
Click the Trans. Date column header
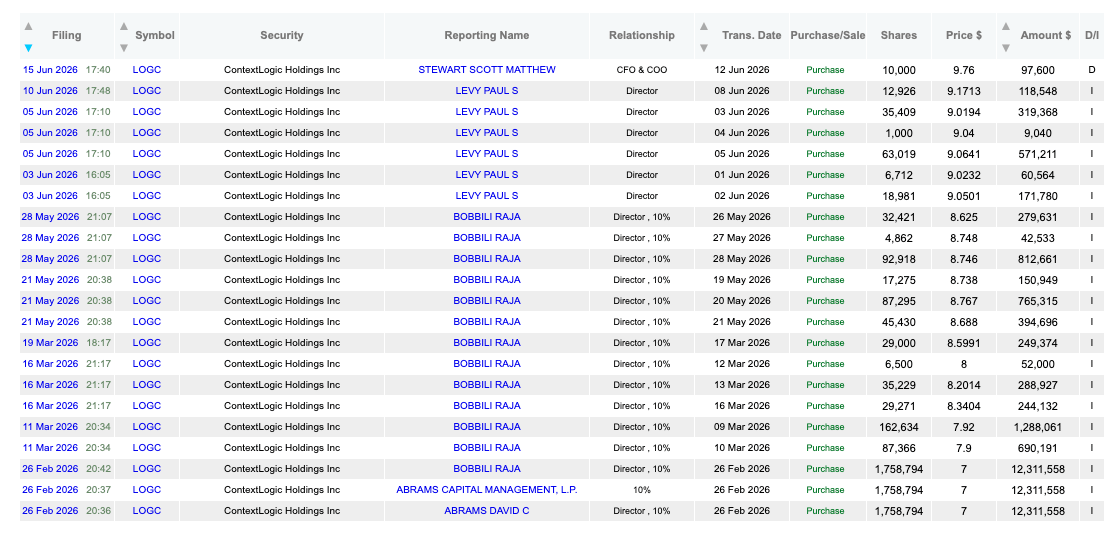(x=751, y=35)
